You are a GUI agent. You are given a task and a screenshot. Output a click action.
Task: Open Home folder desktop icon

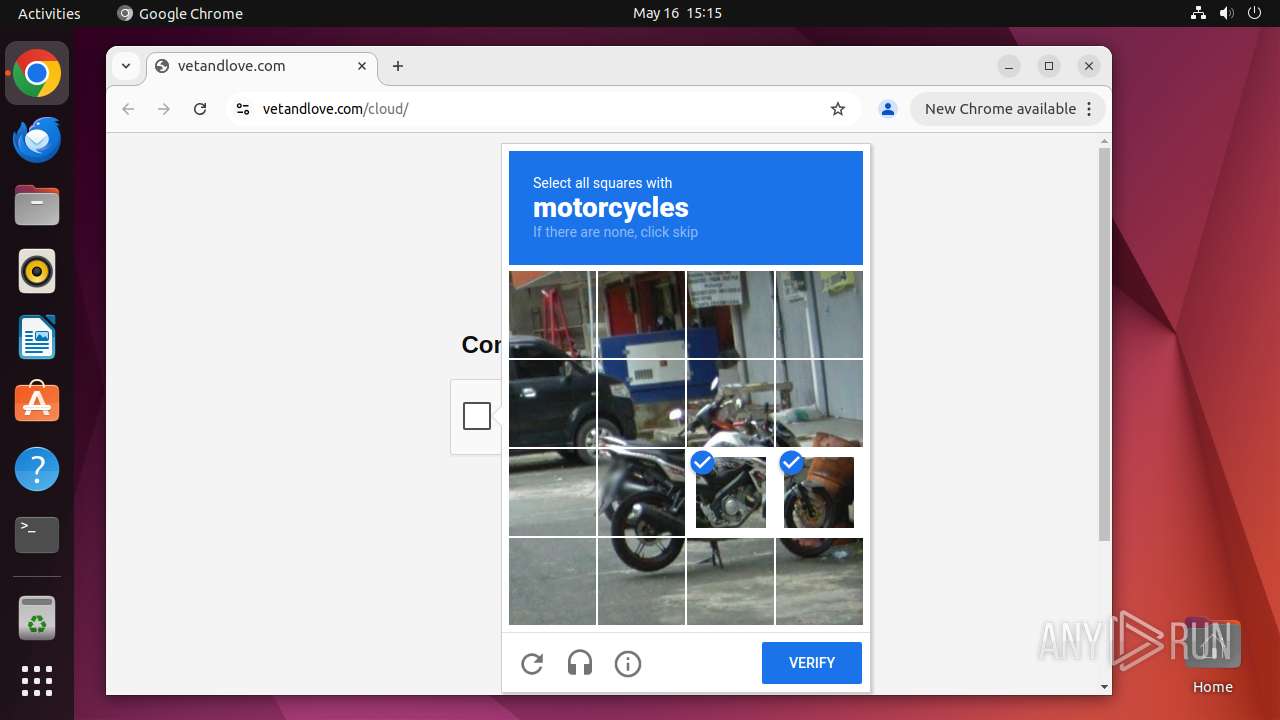tap(1212, 655)
